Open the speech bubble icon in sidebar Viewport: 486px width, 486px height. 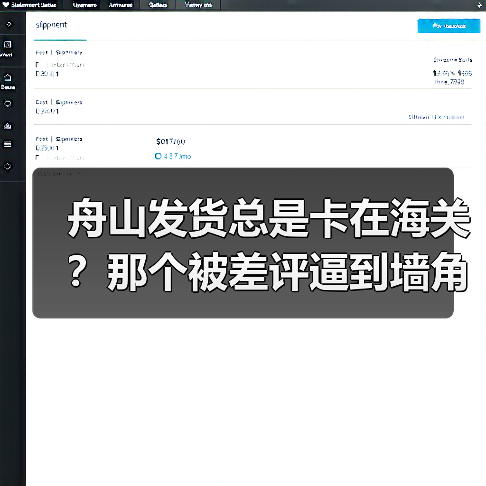8,104
